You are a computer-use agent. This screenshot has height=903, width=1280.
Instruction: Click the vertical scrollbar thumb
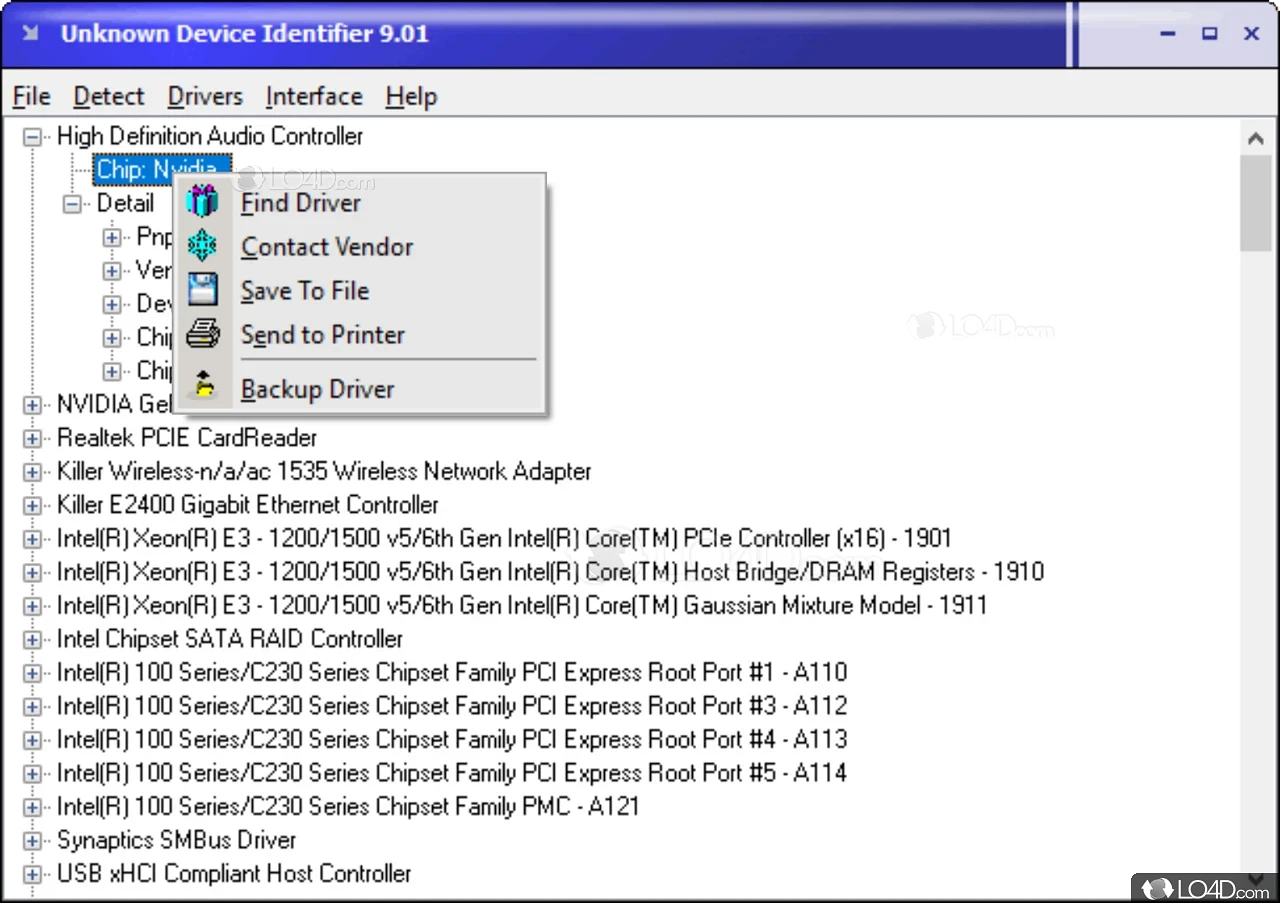pos(1255,204)
